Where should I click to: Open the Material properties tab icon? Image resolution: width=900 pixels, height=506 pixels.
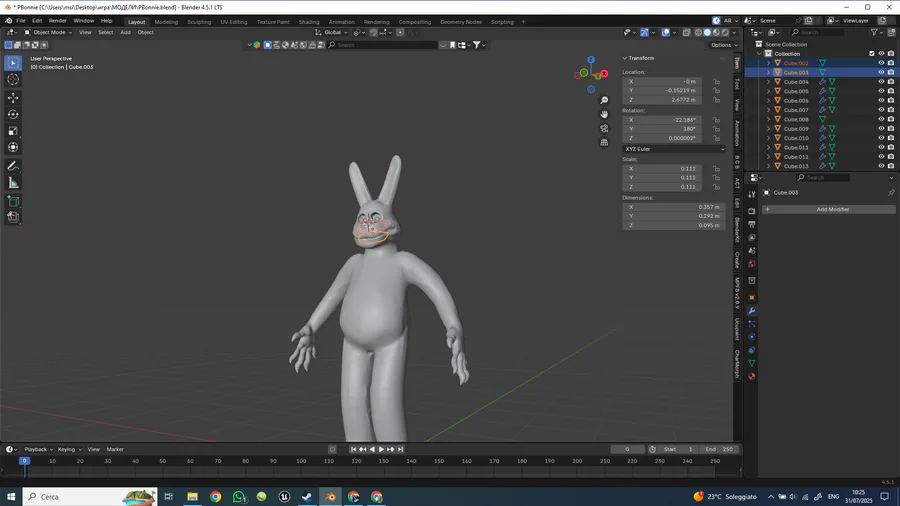click(752, 376)
